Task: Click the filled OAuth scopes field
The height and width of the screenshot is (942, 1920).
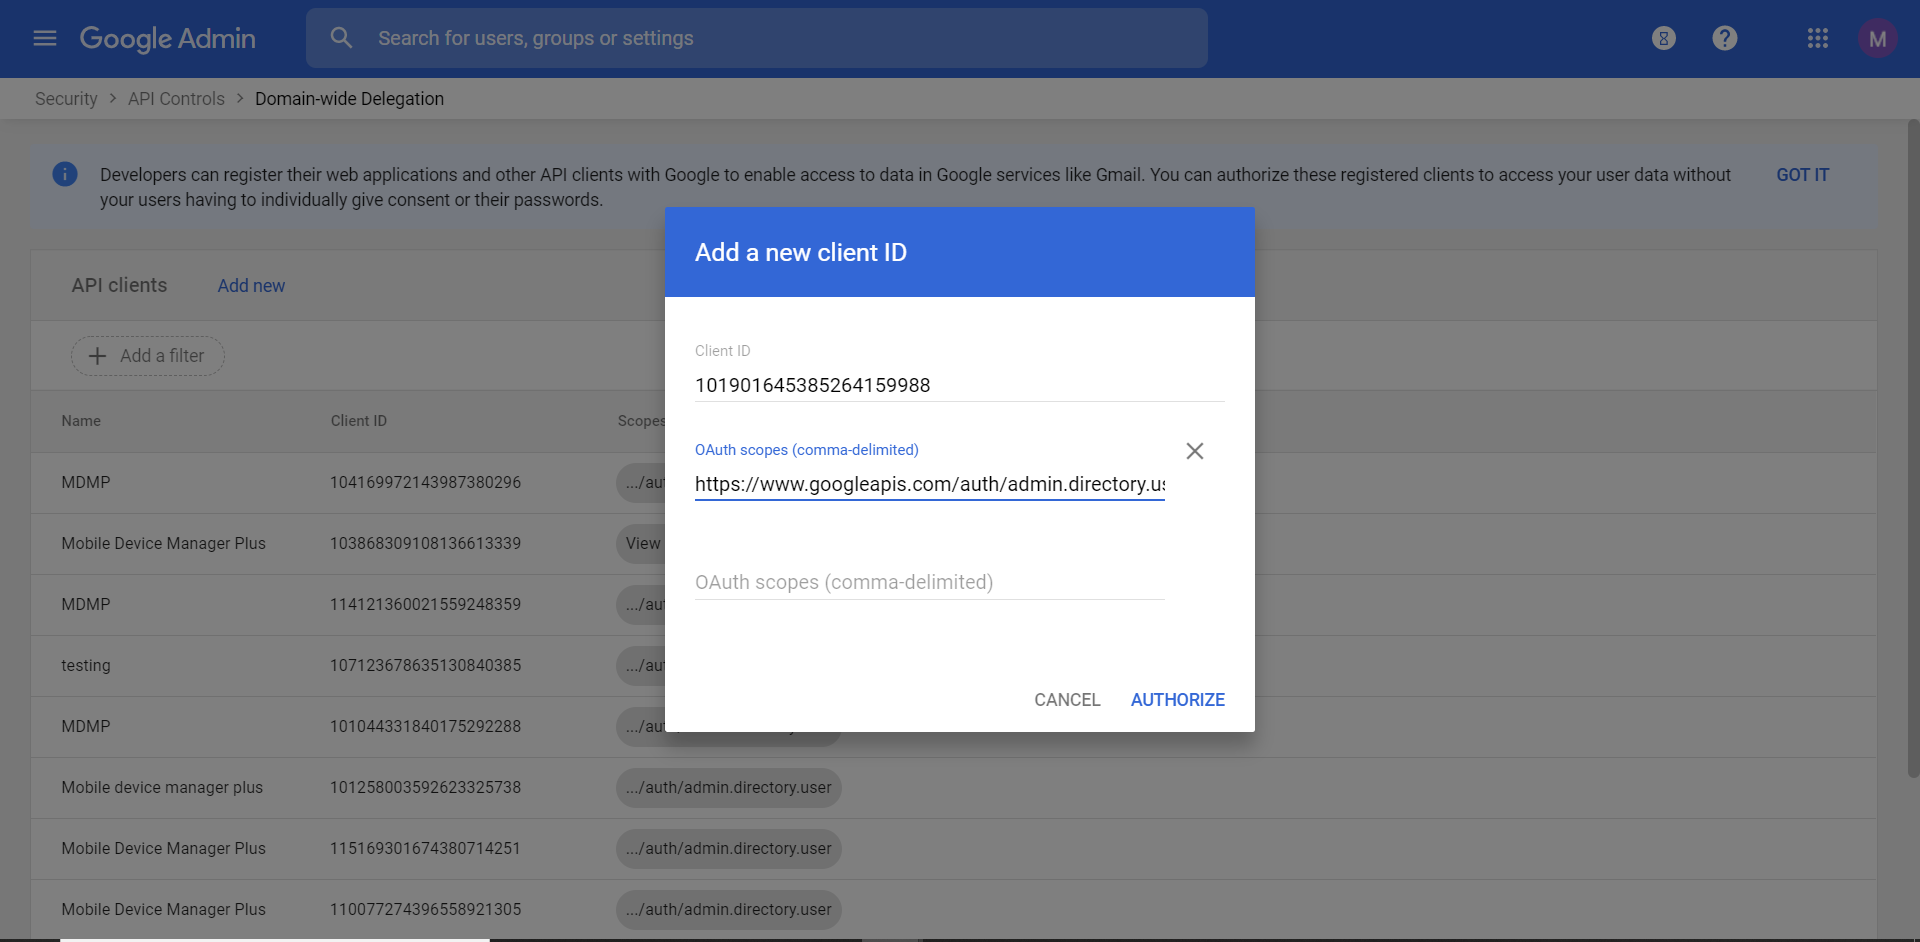Action: point(929,484)
